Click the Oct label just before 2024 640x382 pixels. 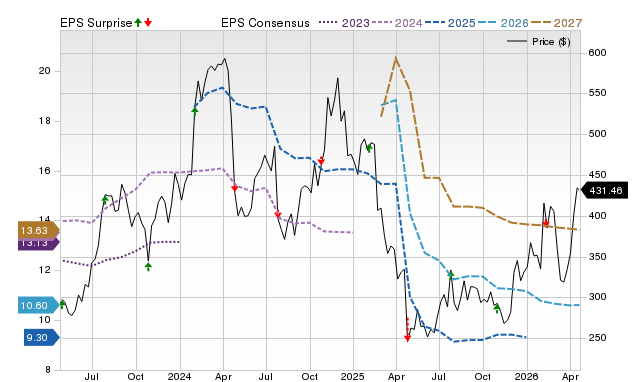[136, 376]
